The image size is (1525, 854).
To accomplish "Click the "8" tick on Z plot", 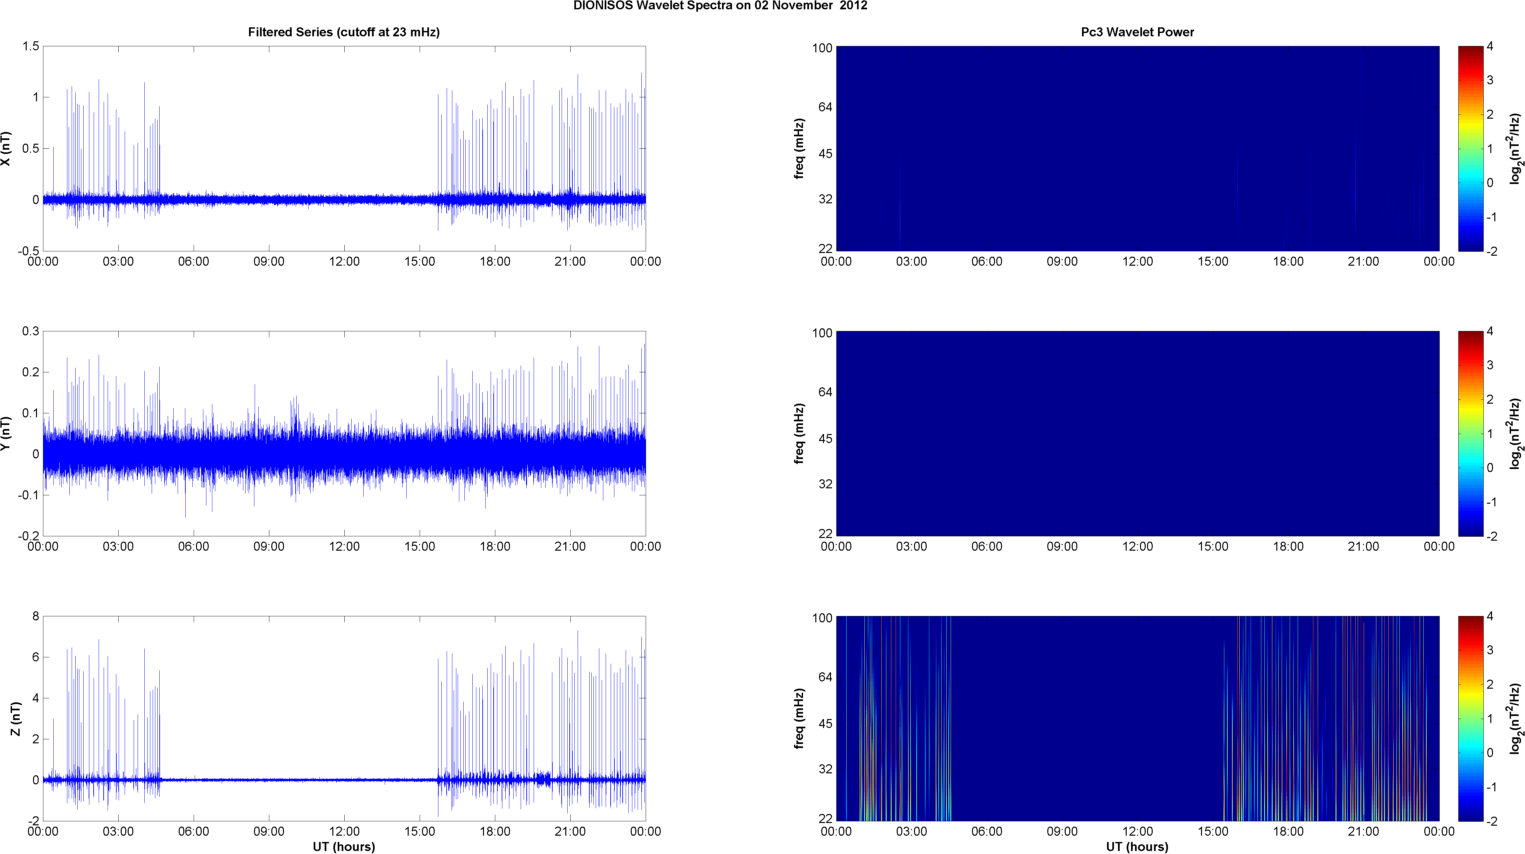I will [35, 617].
